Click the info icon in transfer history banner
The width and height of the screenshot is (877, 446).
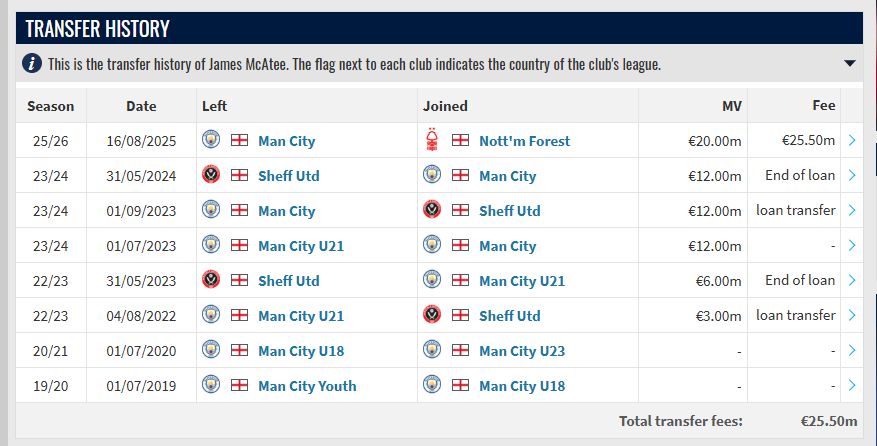coord(32,64)
